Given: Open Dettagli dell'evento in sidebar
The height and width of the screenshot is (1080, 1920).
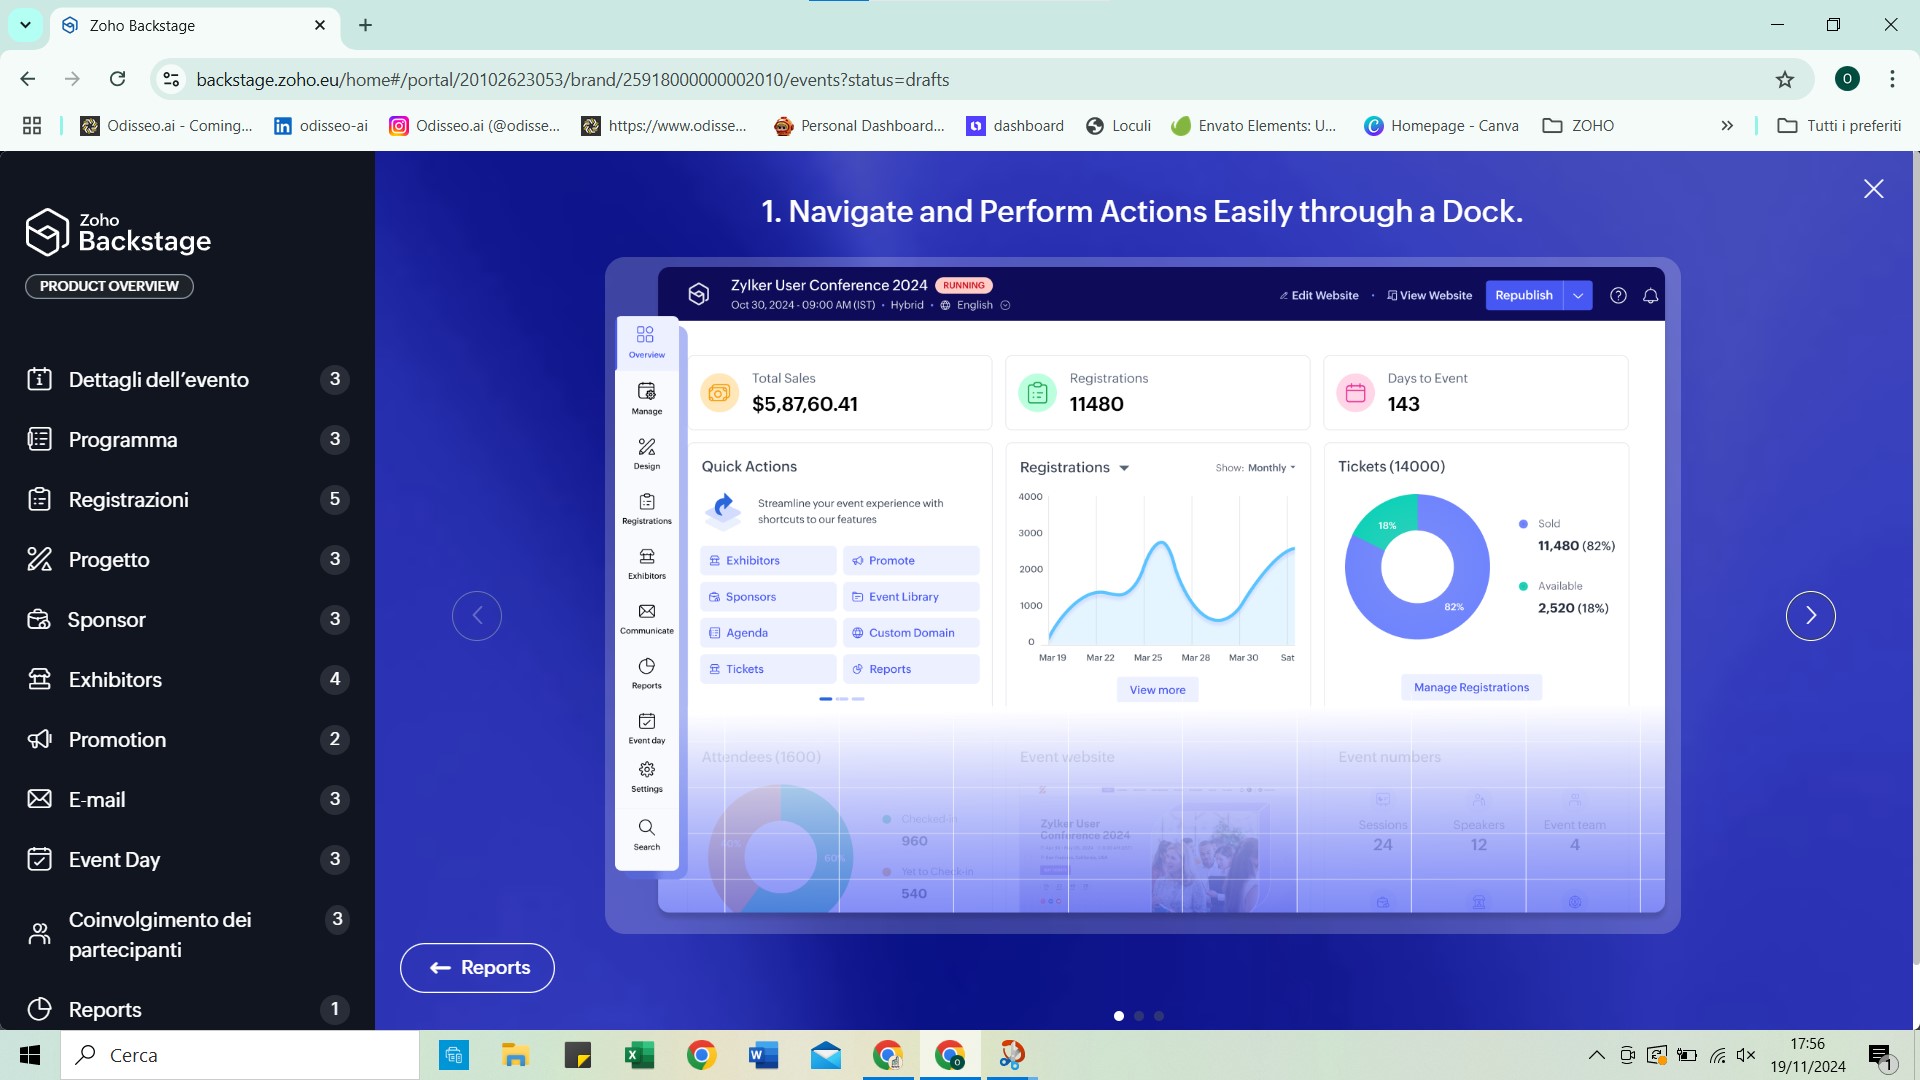Looking at the screenshot, I should coord(187,379).
